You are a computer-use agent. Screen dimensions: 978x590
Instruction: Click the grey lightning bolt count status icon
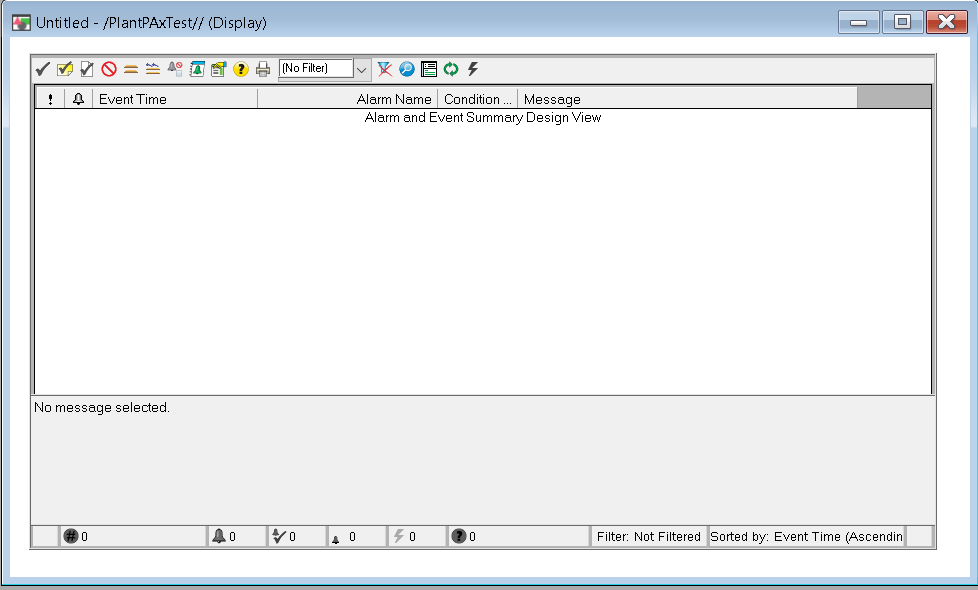(x=399, y=536)
